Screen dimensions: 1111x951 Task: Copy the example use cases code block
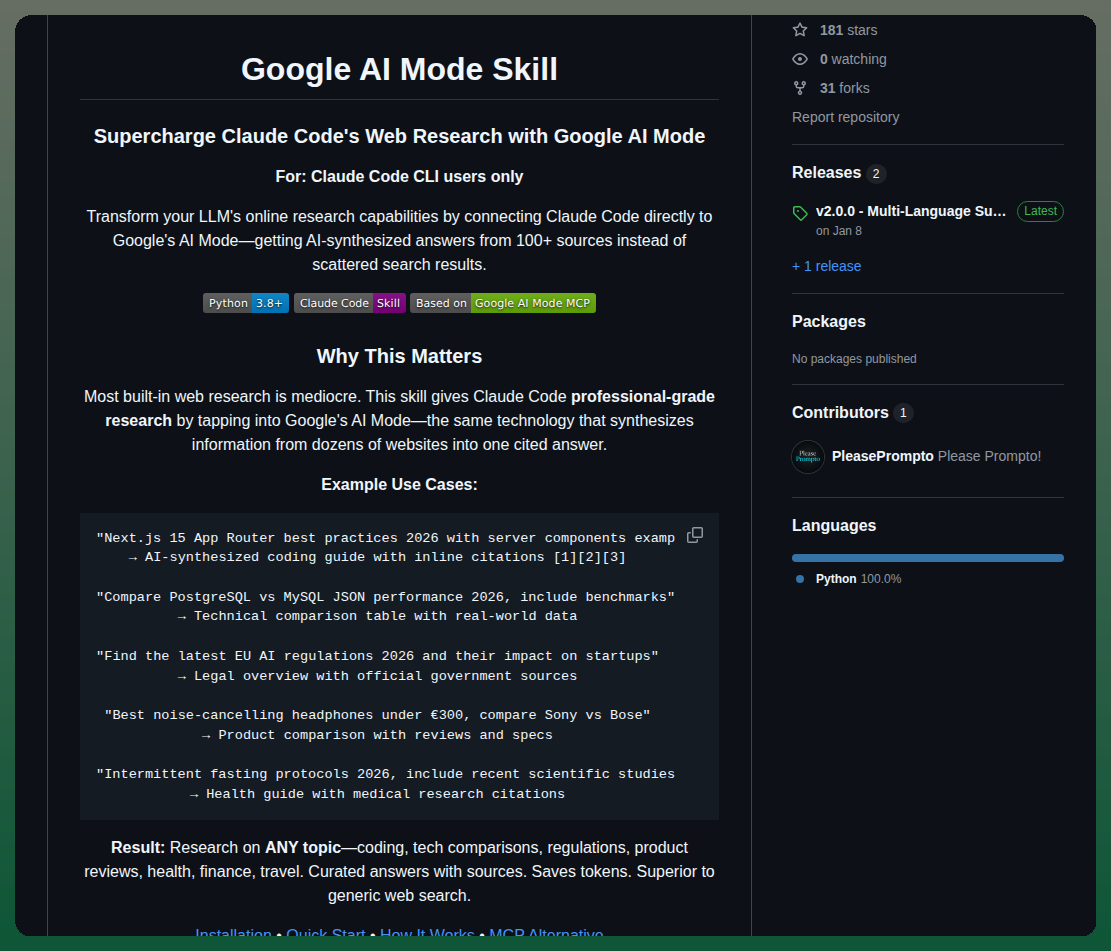click(695, 535)
